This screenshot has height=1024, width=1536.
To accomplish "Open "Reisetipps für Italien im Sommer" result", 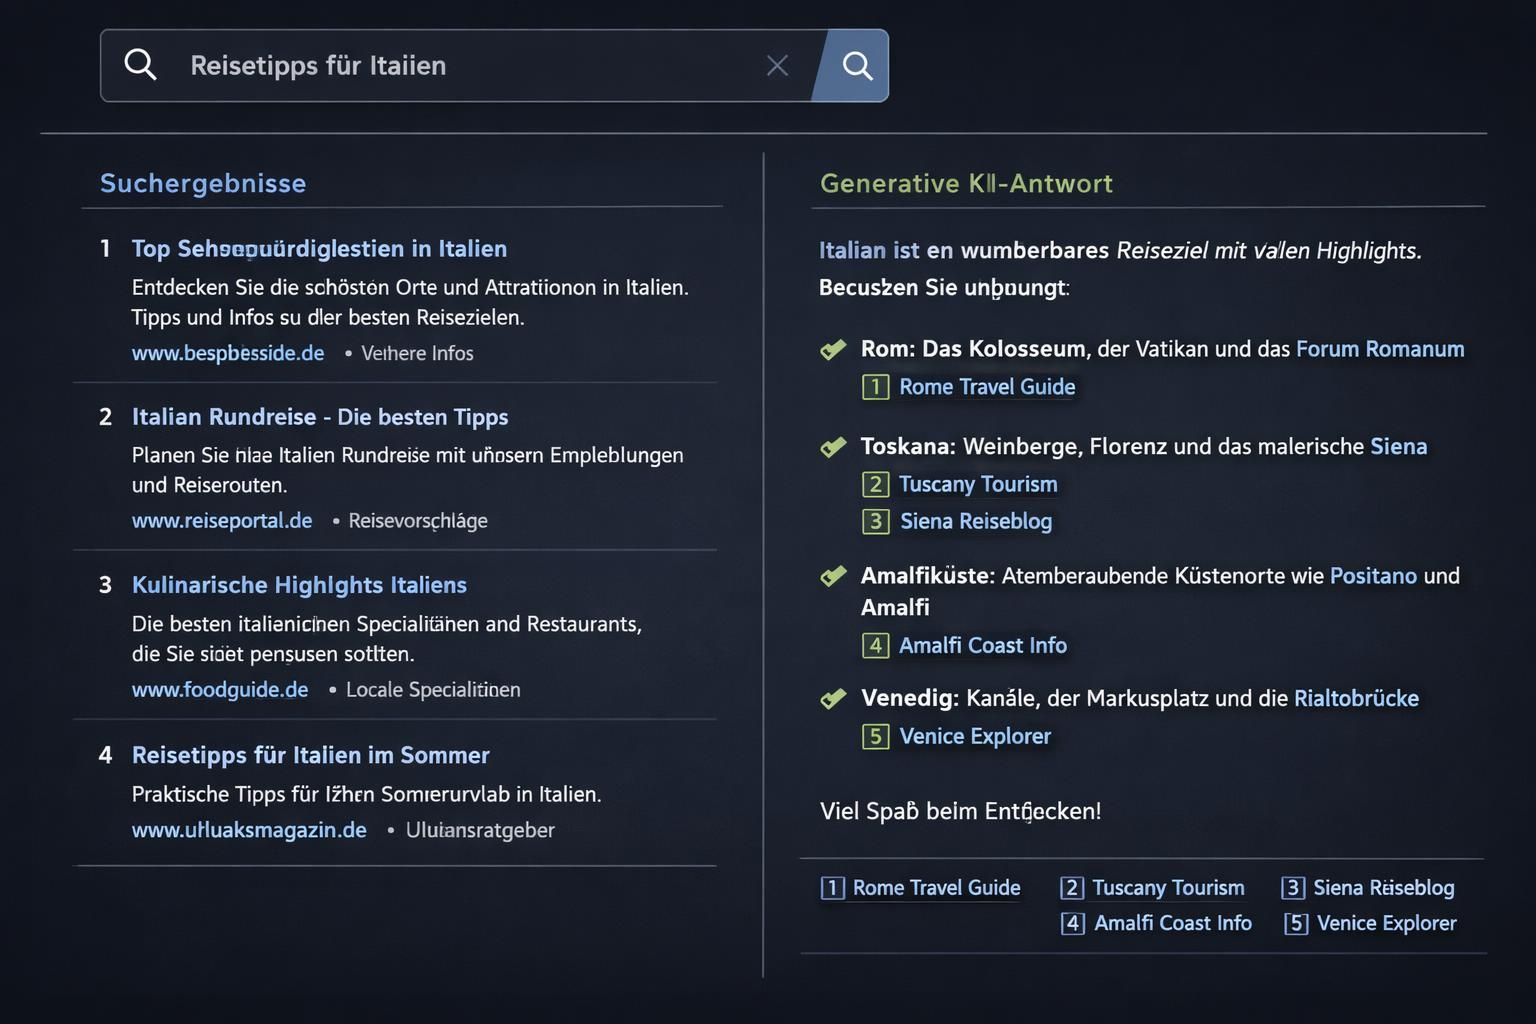I will [310, 755].
